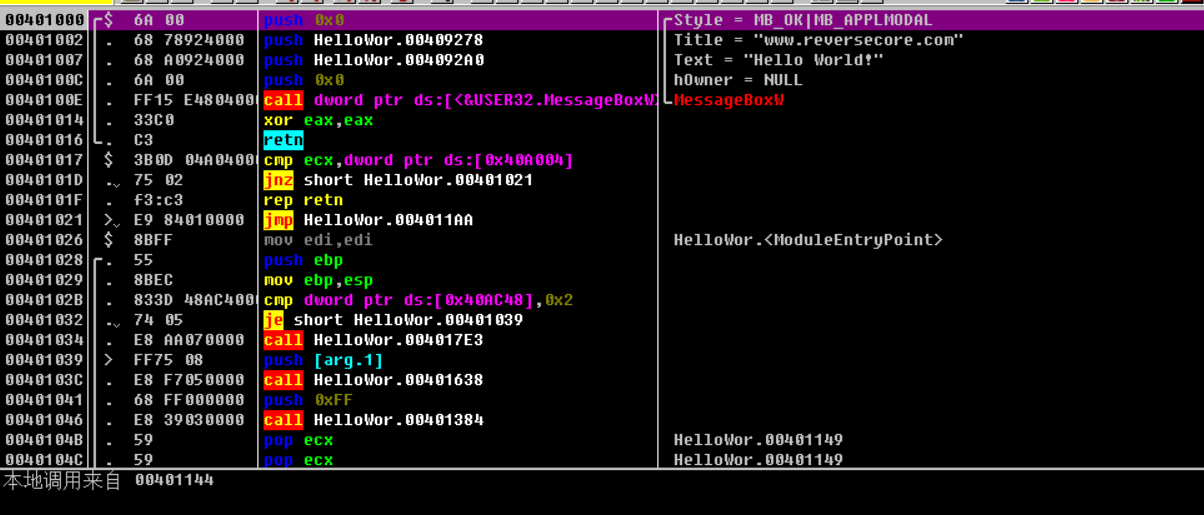Select jmp HelloWor.004011AA
1204x515 pixels.
(368, 220)
